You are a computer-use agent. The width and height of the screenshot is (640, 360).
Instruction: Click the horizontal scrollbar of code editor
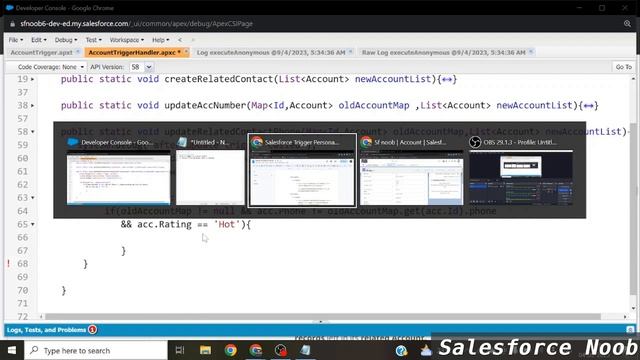[322, 317]
